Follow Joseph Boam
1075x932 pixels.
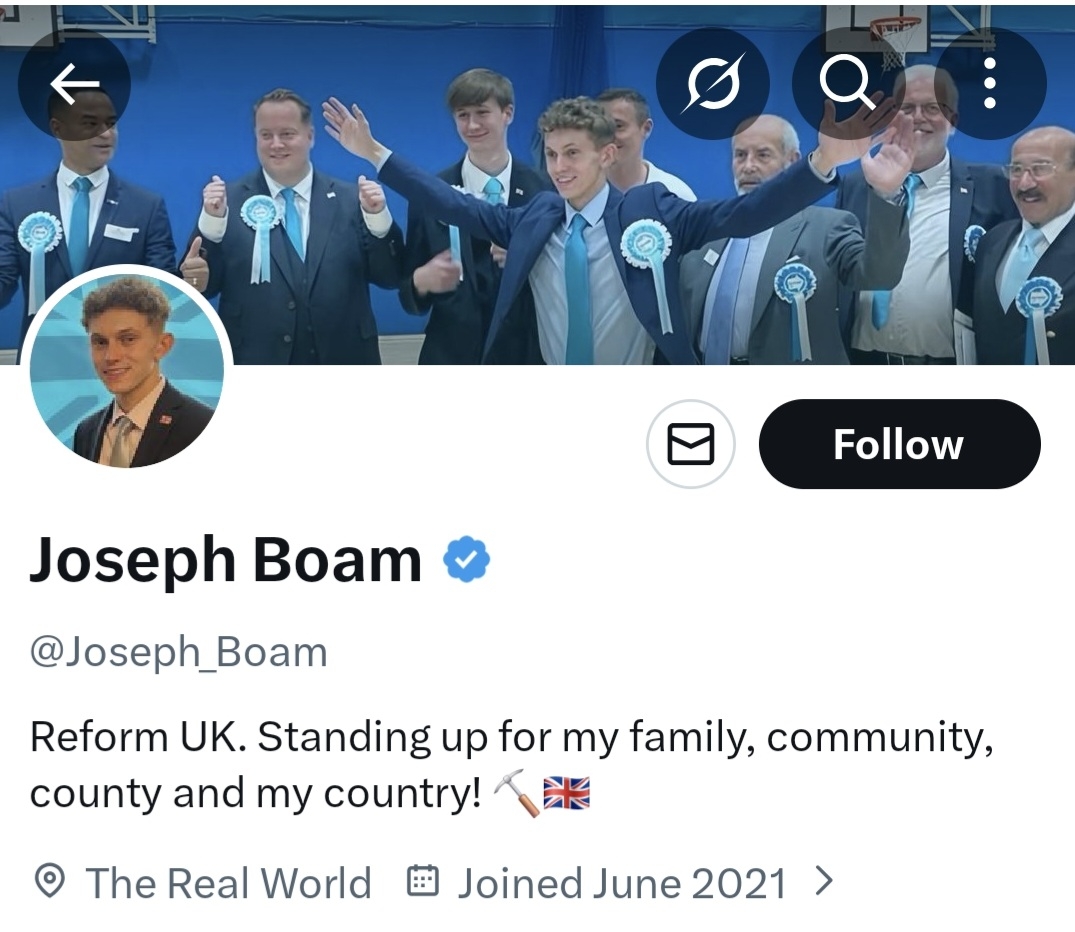(x=899, y=444)
